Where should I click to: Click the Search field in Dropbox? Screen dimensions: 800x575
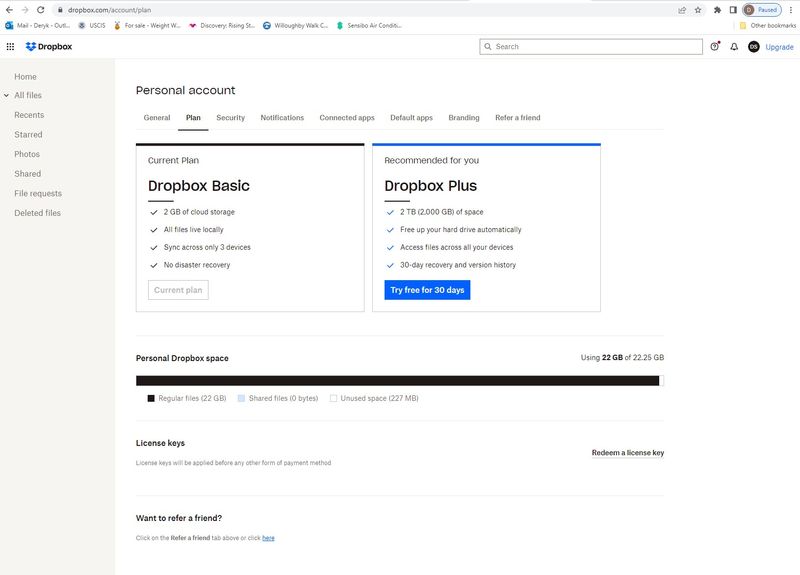pyautogui.click(x=591, y=46)
